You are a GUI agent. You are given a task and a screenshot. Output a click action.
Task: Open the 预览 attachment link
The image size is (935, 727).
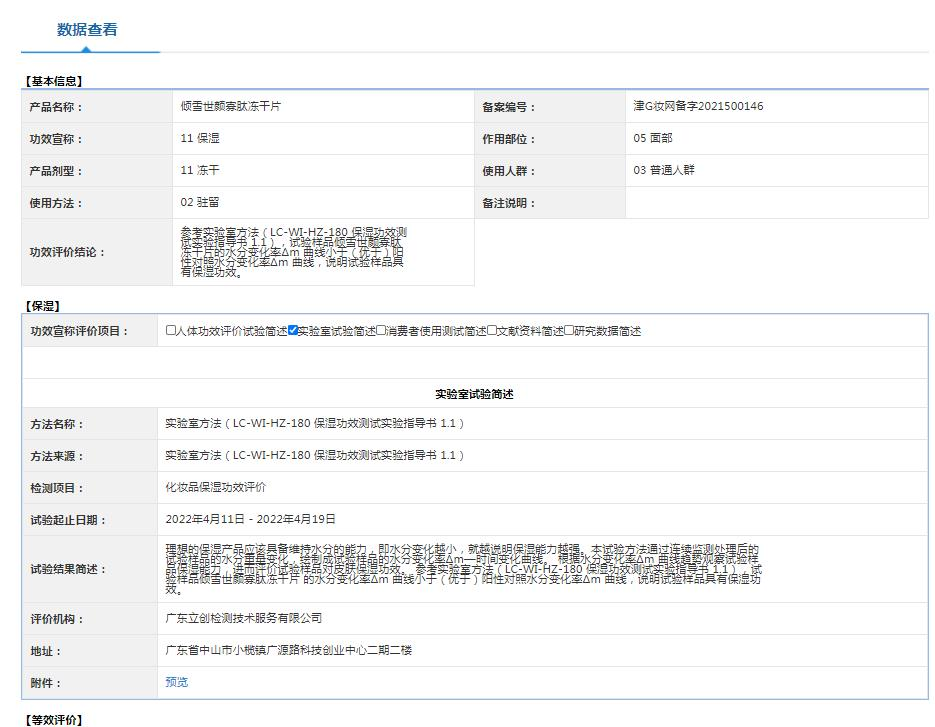(176, 682)
